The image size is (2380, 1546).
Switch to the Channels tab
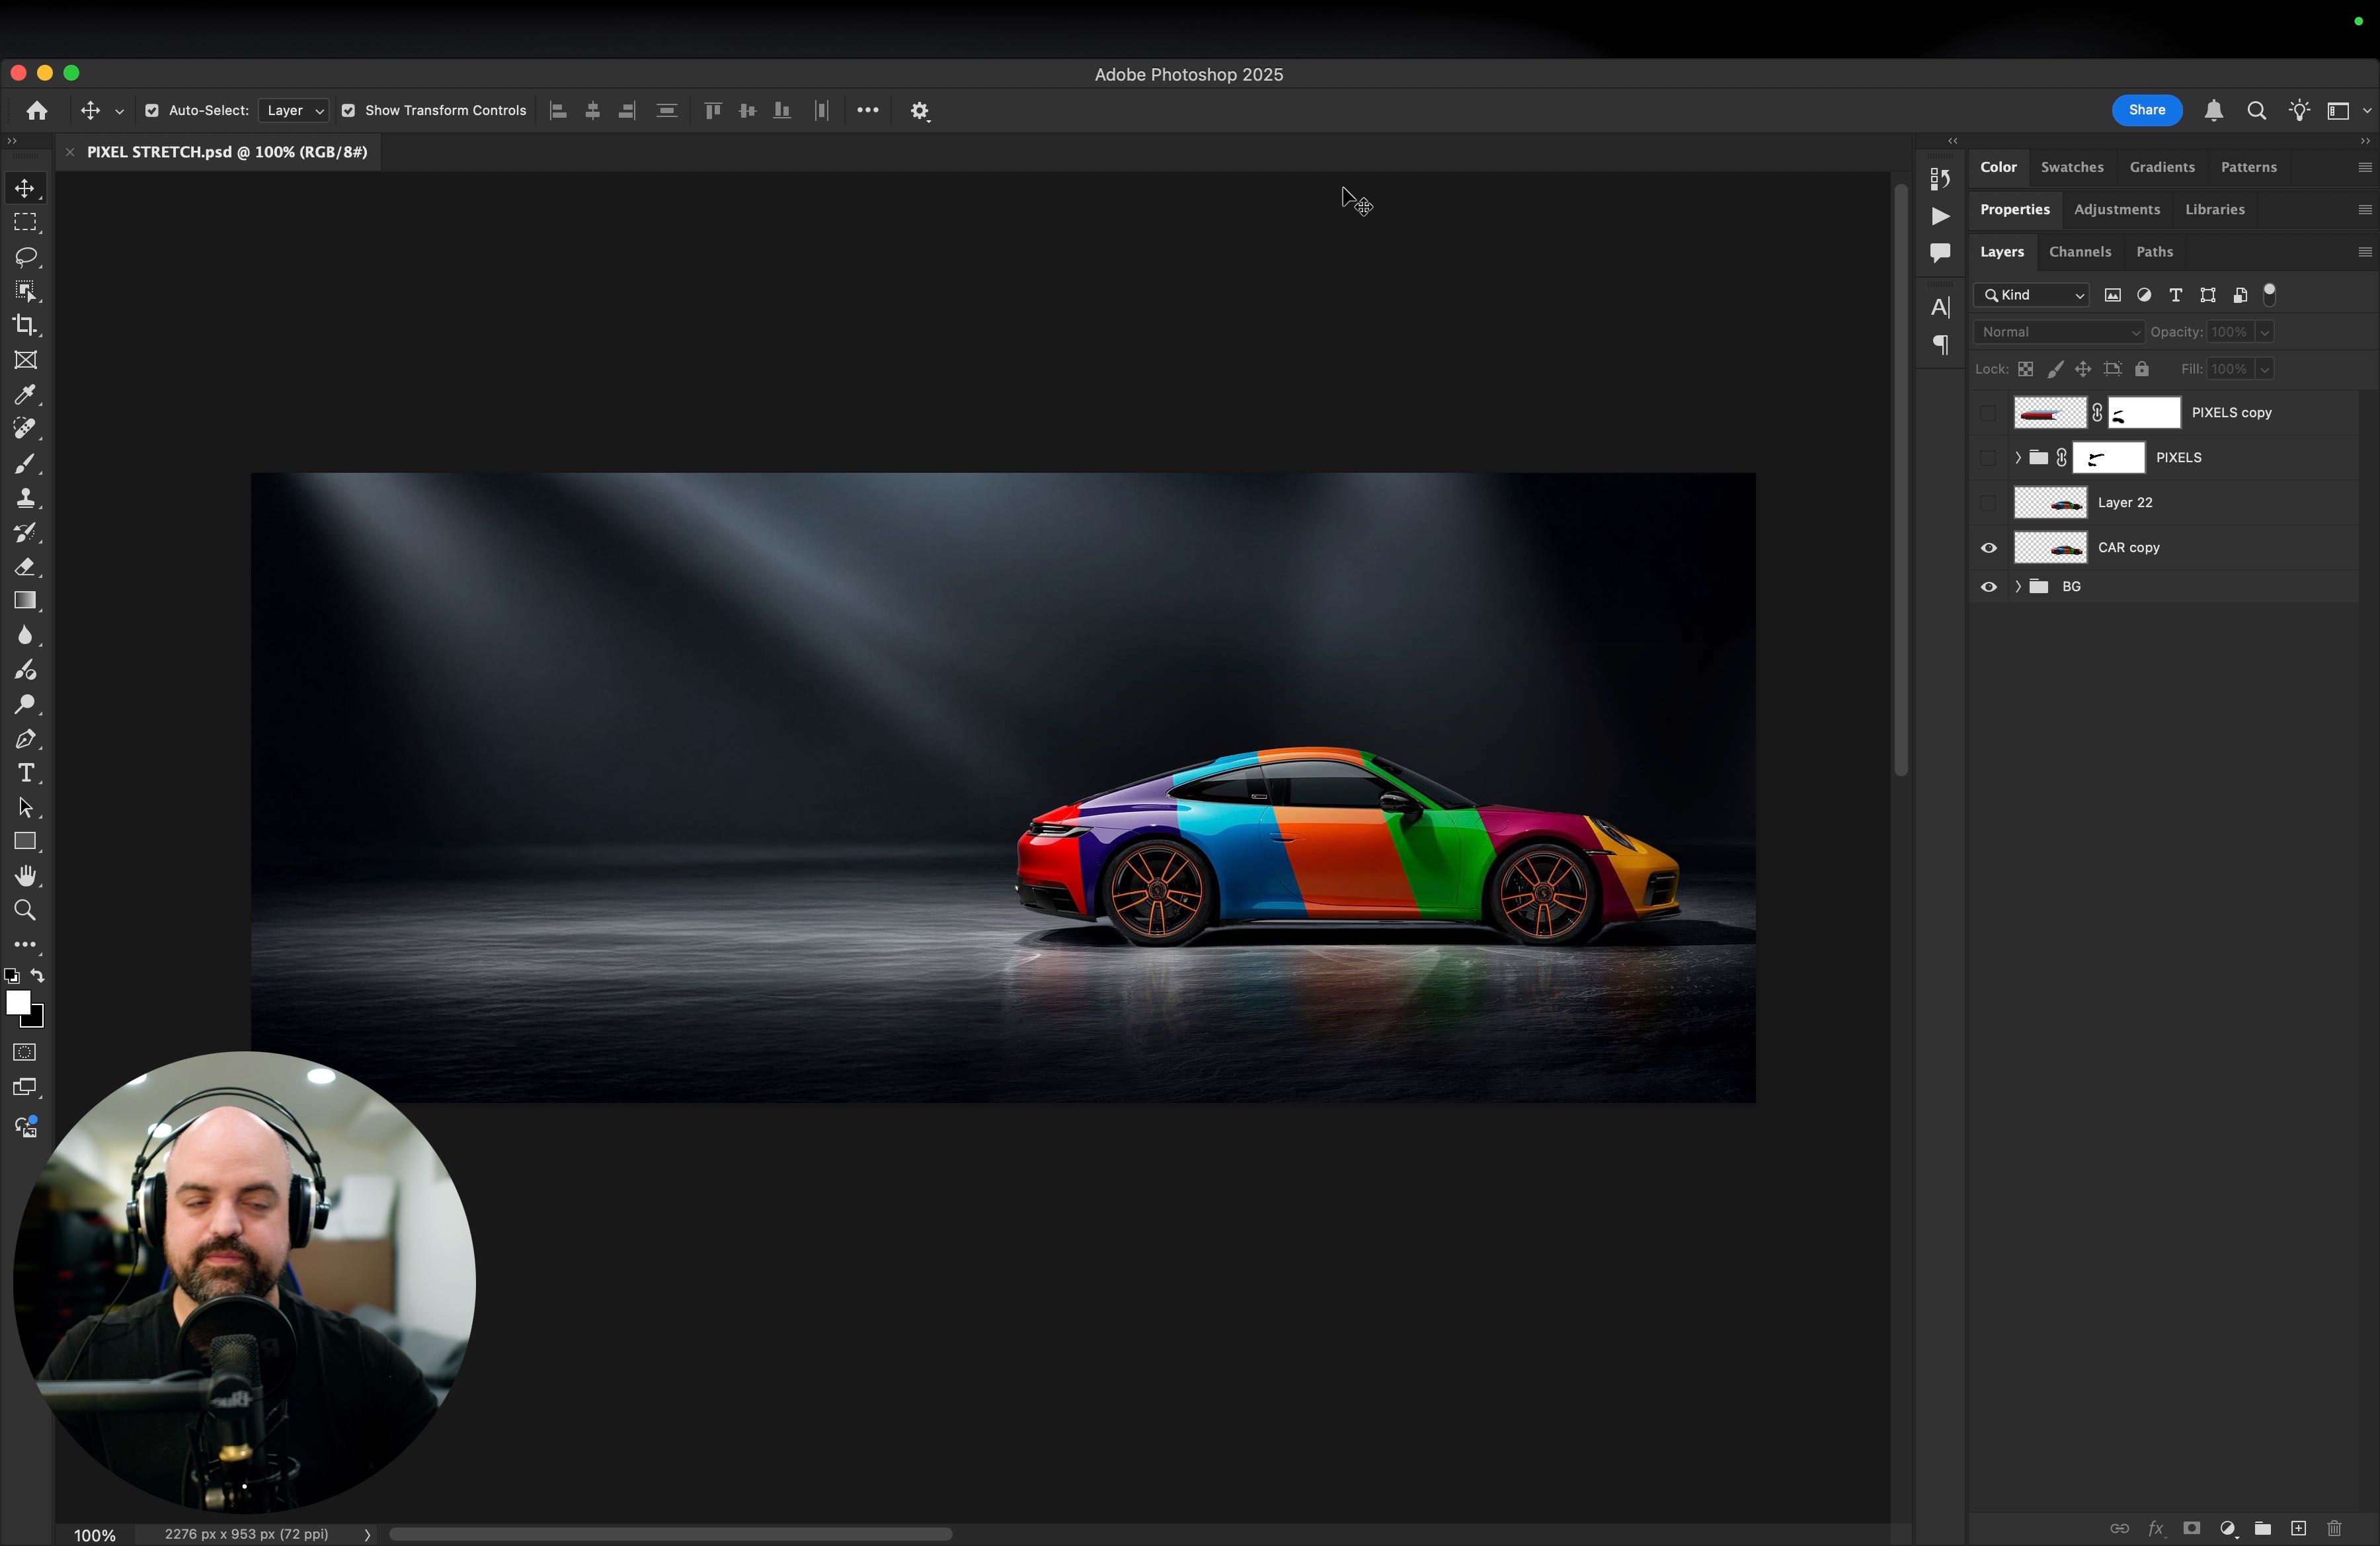click(2079, 252)
